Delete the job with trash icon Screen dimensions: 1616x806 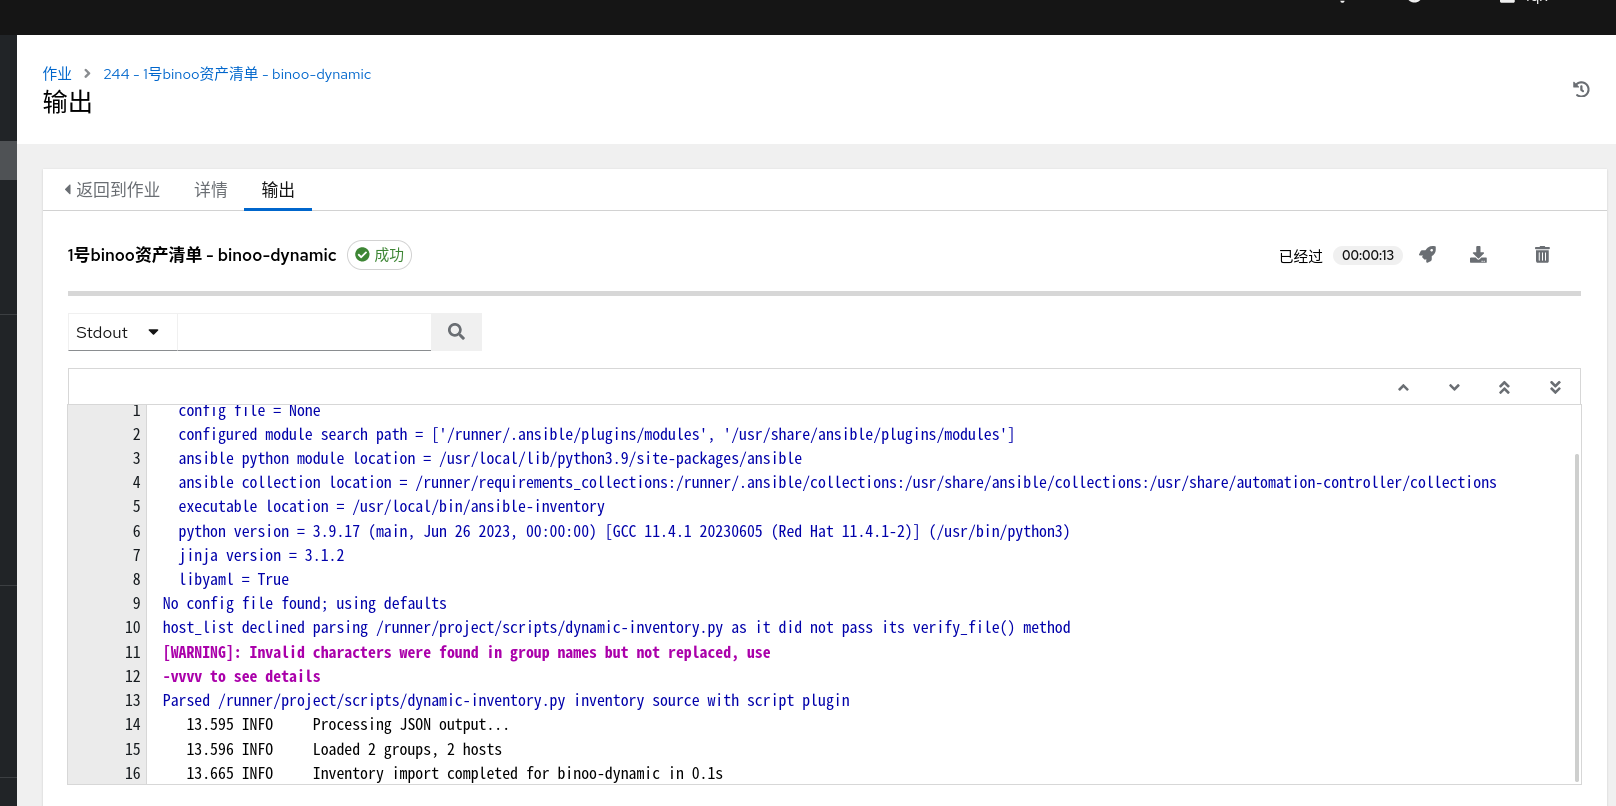1542,255
